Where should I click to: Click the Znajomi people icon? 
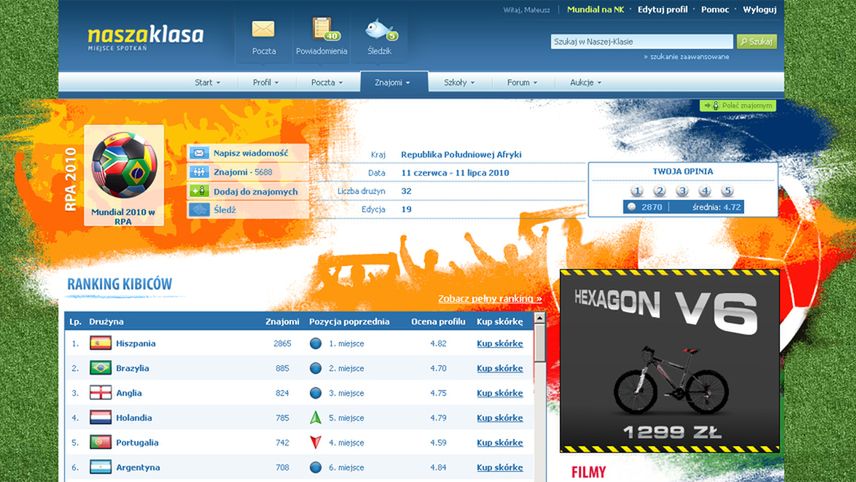coord(199,172)
